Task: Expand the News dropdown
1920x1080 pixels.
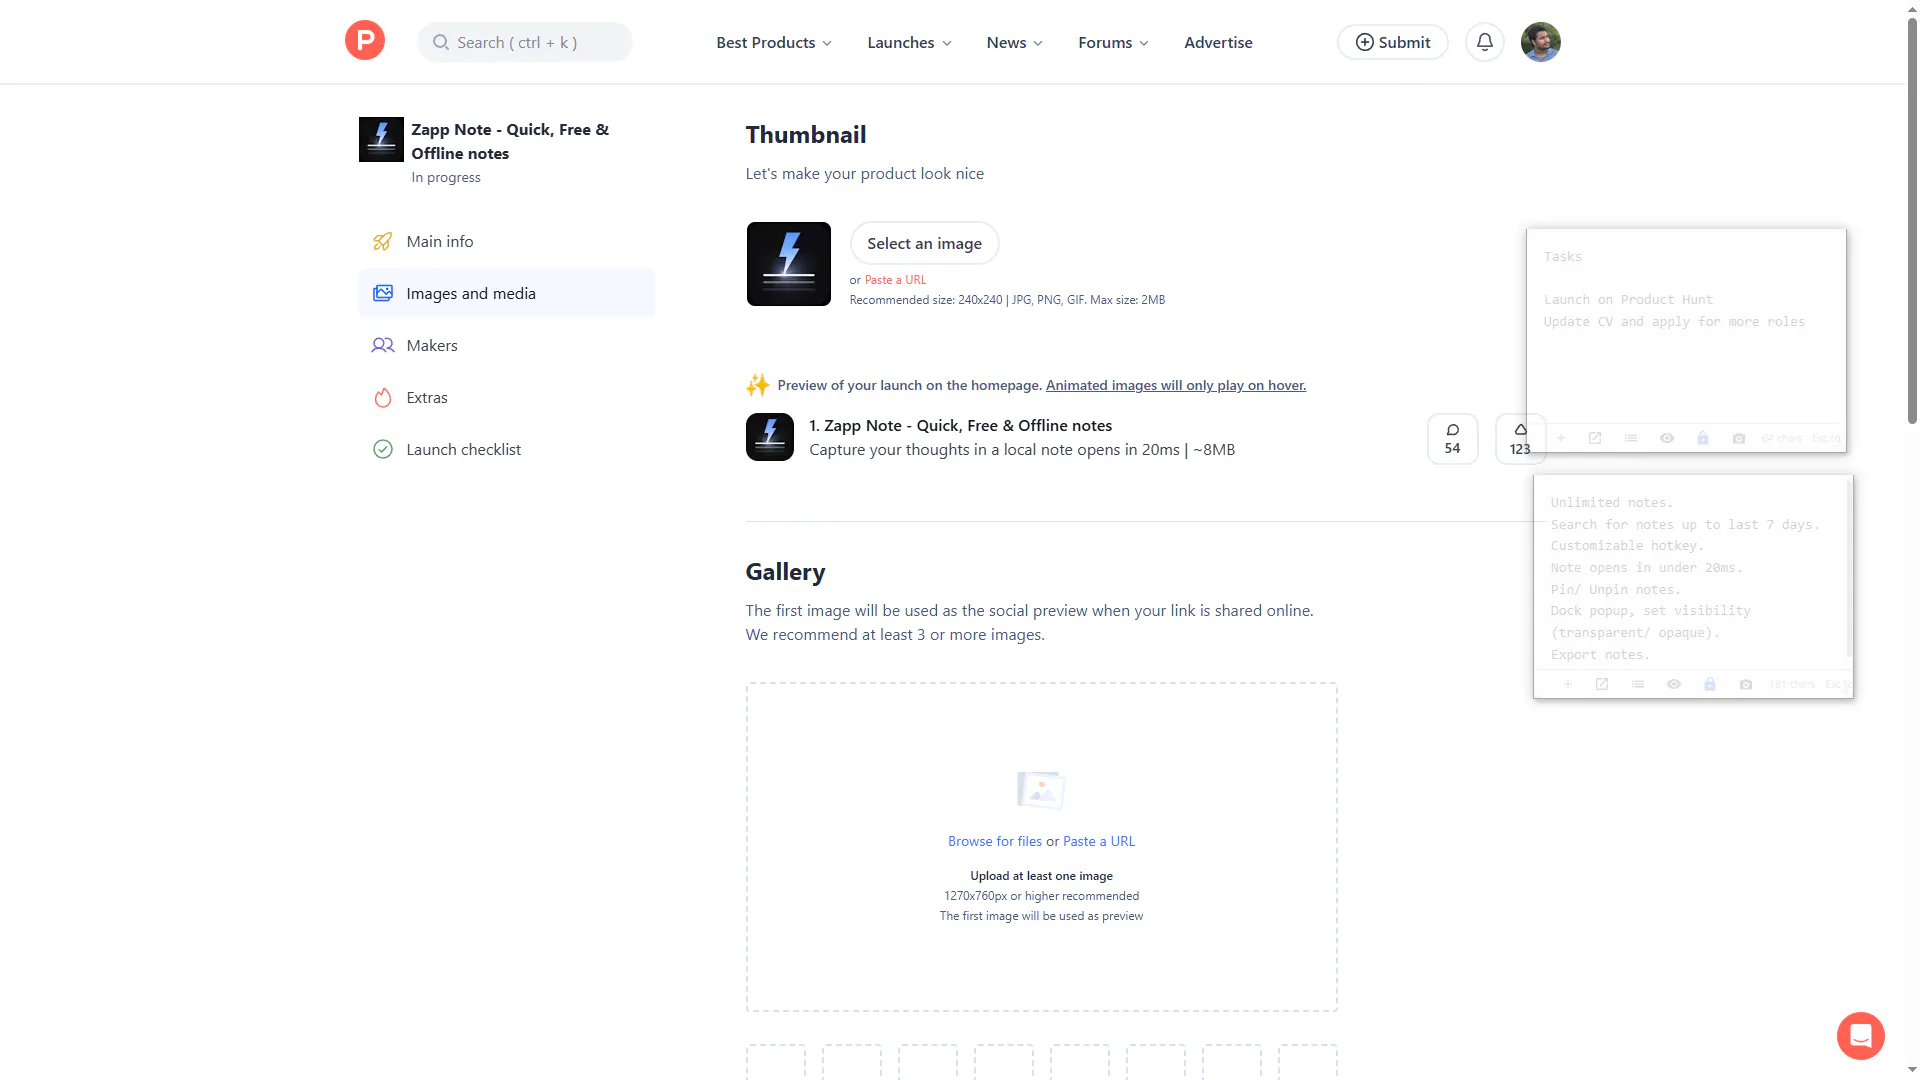Action: (1014, 42)
